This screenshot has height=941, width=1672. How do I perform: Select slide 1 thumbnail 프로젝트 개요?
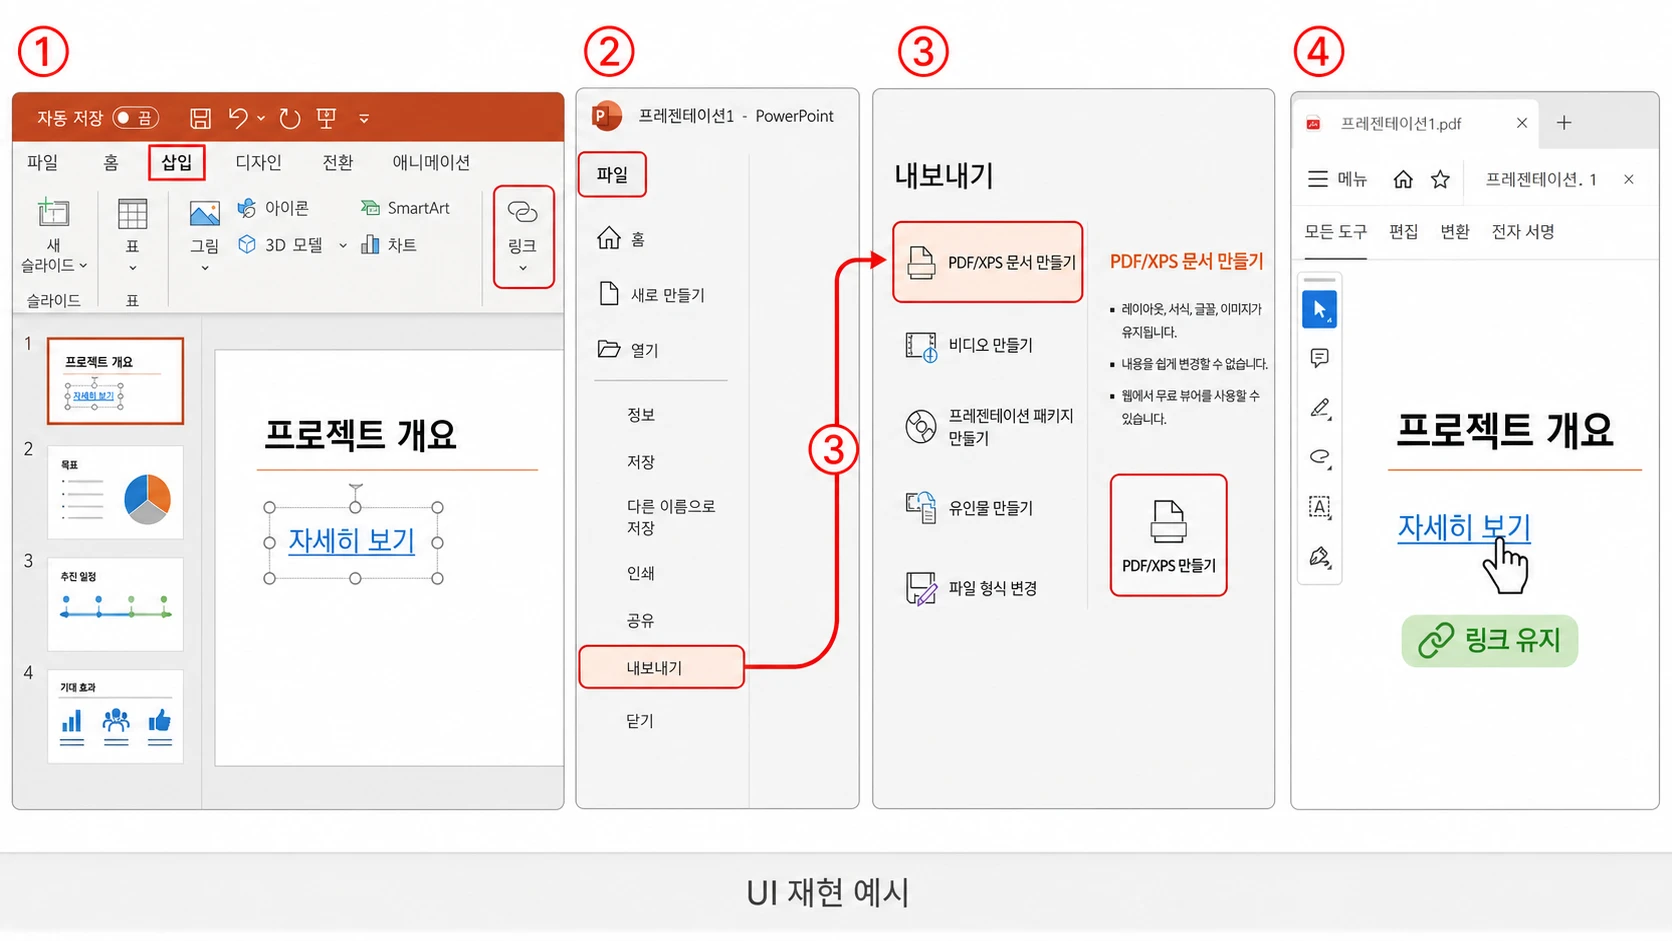click(115, 381)
